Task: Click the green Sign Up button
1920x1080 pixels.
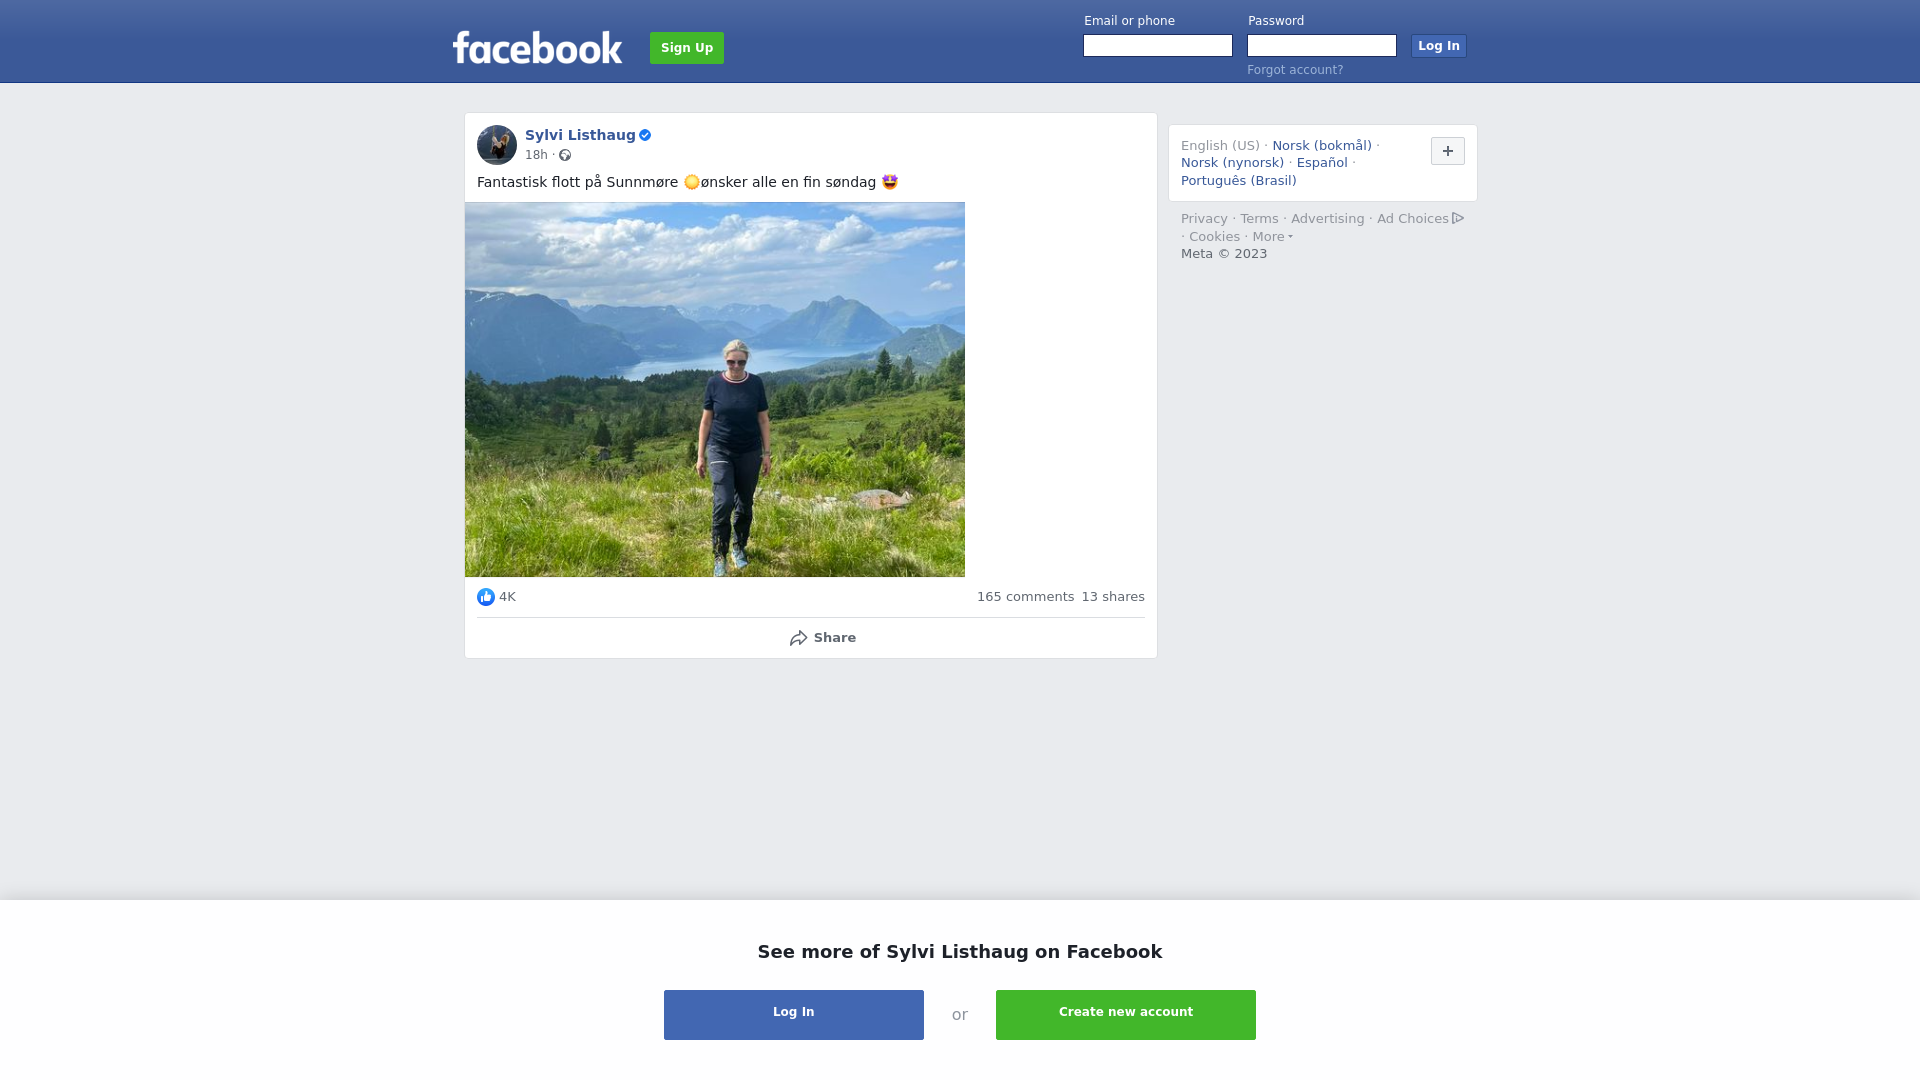Action: (x=687, y=48)
